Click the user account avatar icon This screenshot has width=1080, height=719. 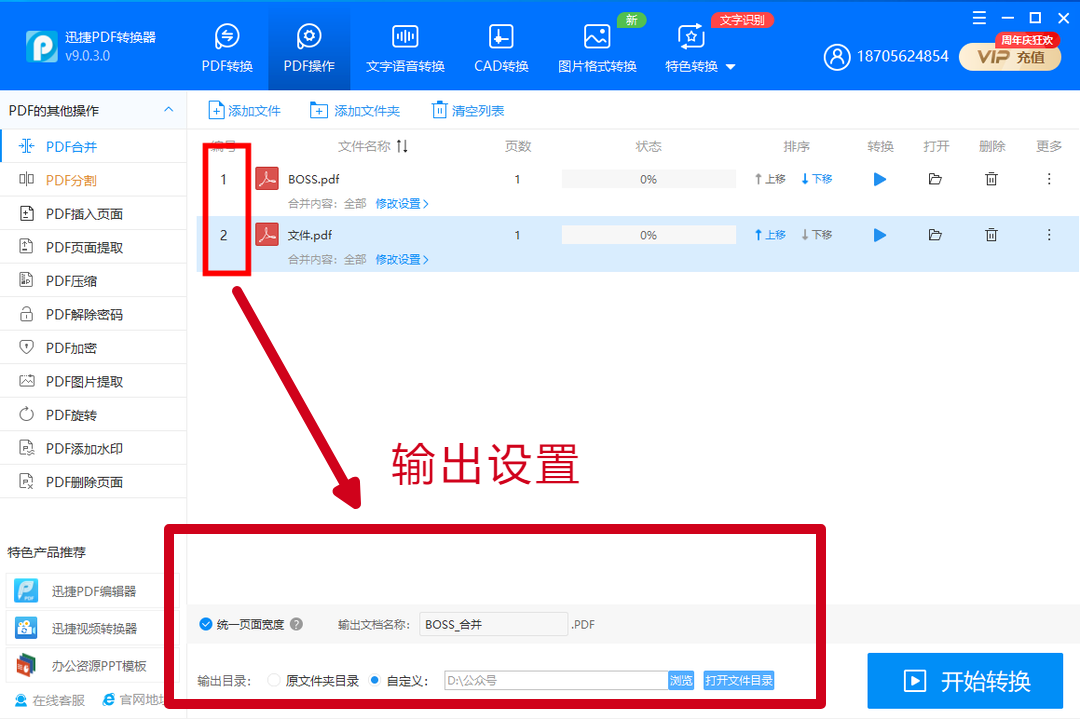[x=836, y=57]
